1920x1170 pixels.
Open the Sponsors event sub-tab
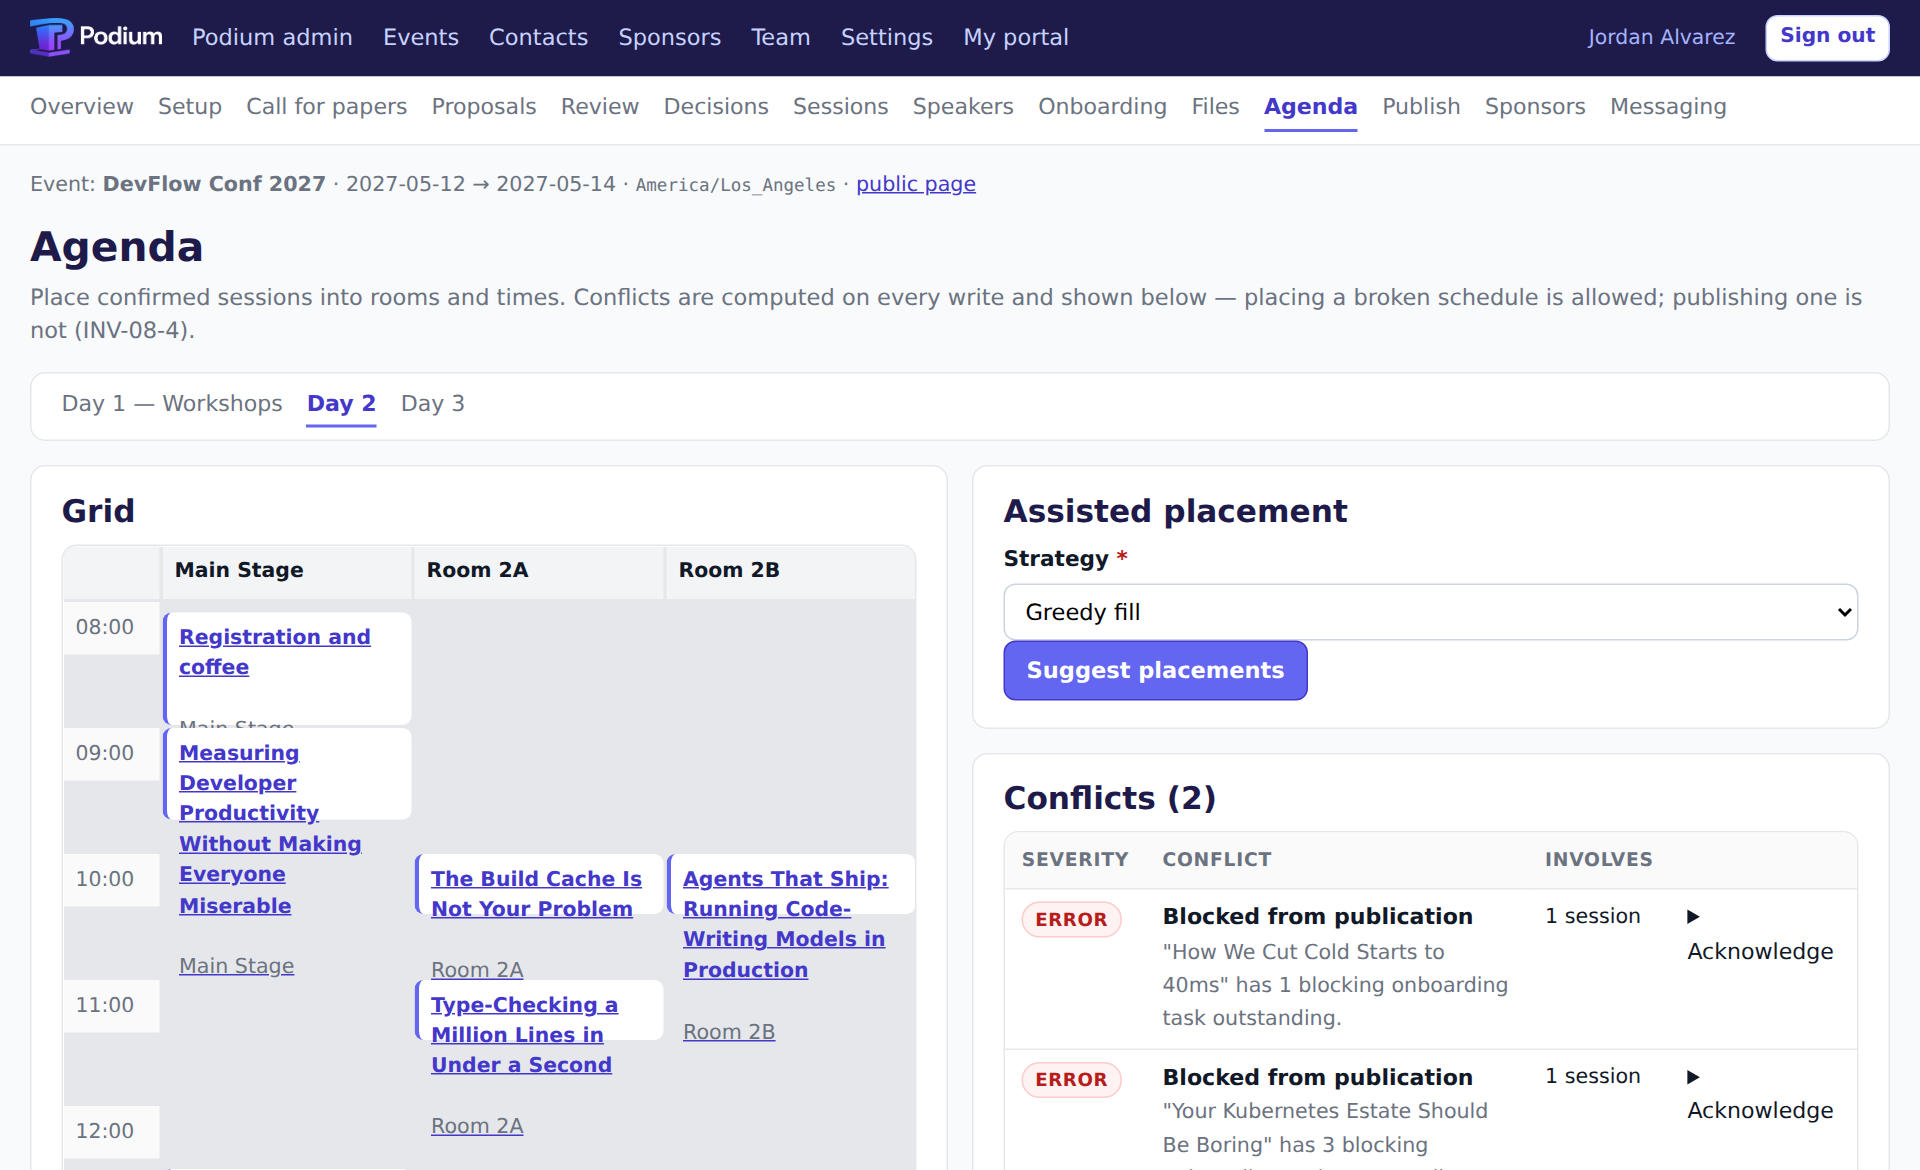pyautogui.click(x=1535, y=106)
